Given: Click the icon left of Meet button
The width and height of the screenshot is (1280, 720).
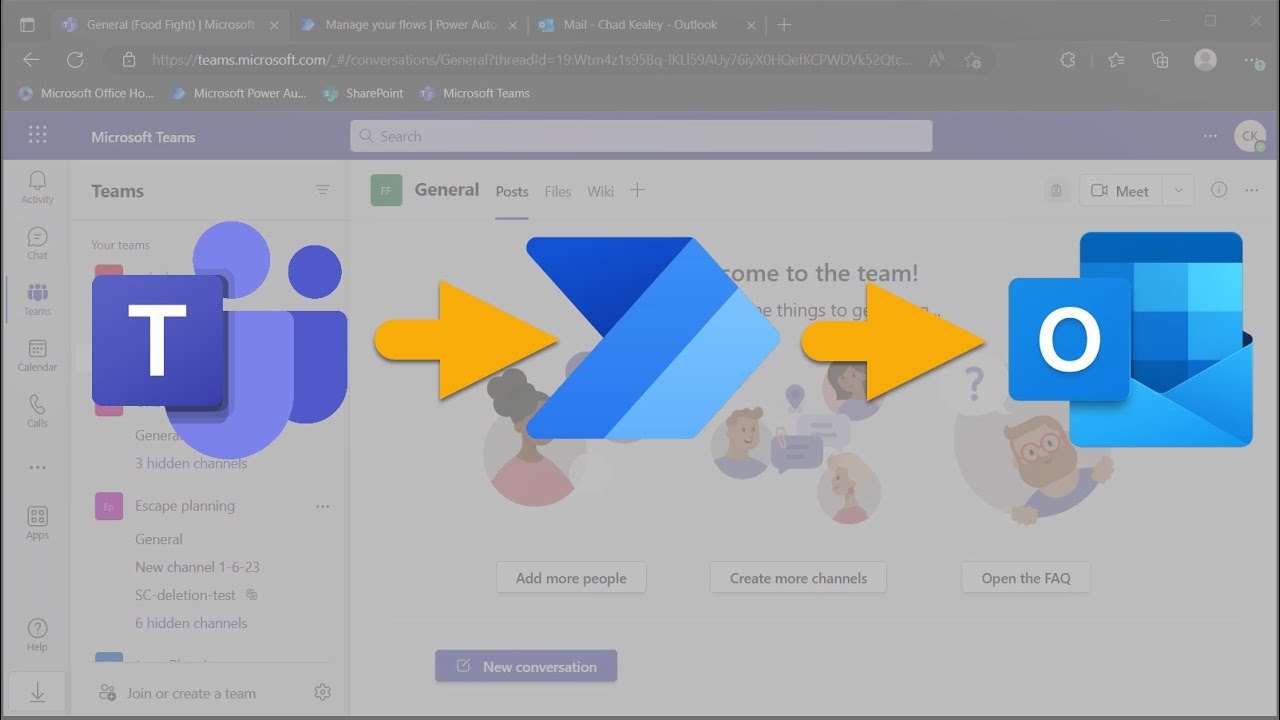Looking at the screenshot, I should click(1056, 190).
